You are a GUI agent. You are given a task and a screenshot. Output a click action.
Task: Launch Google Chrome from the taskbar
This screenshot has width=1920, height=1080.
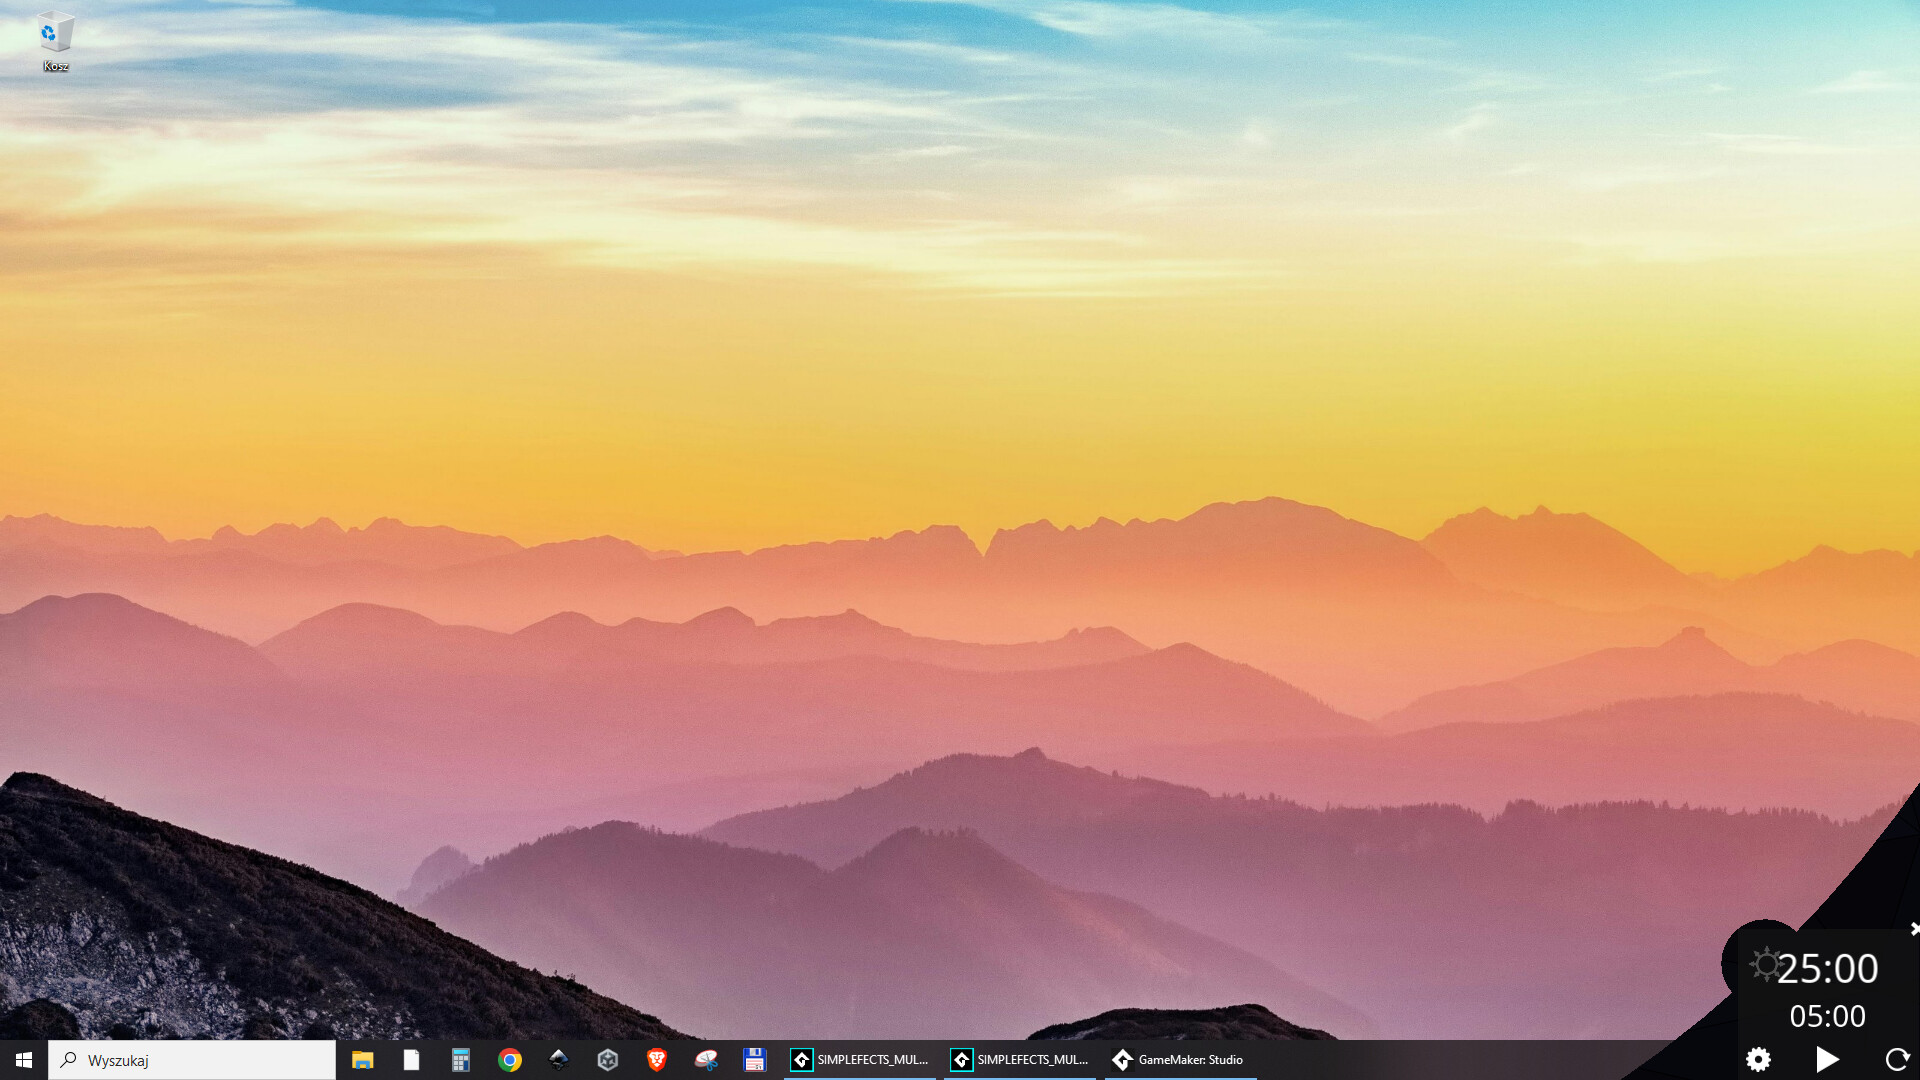[x=510, y=1059]
